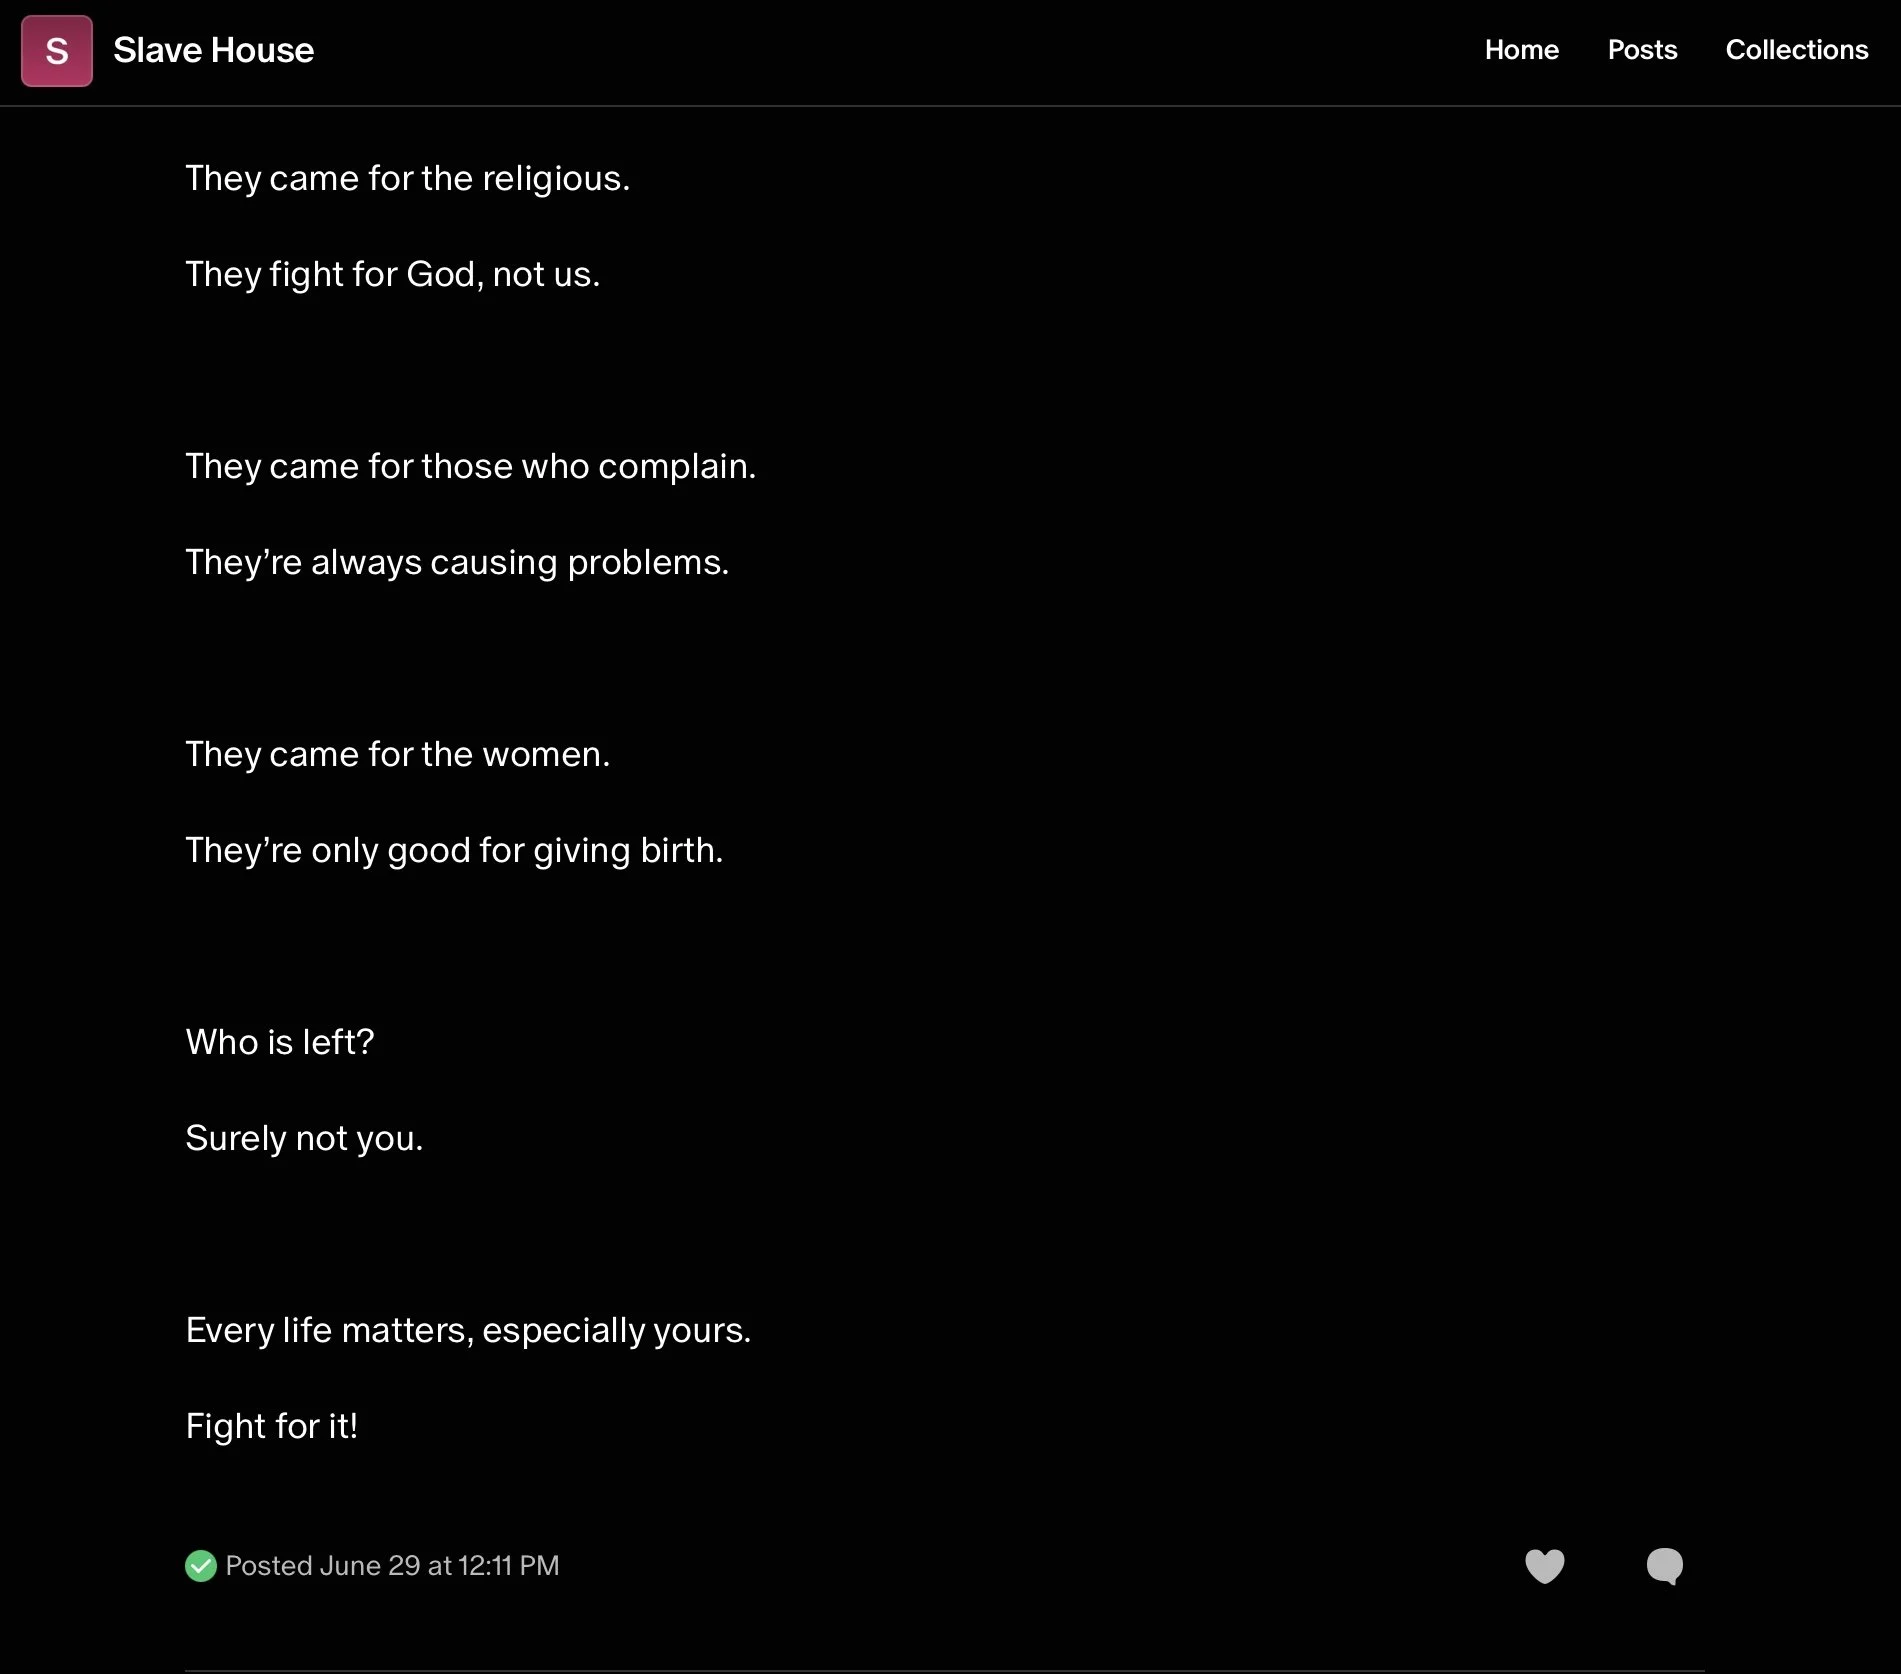Click the line 'They came for those who complain.'
Viewport: 1901px width, 1674px height.
471,466
